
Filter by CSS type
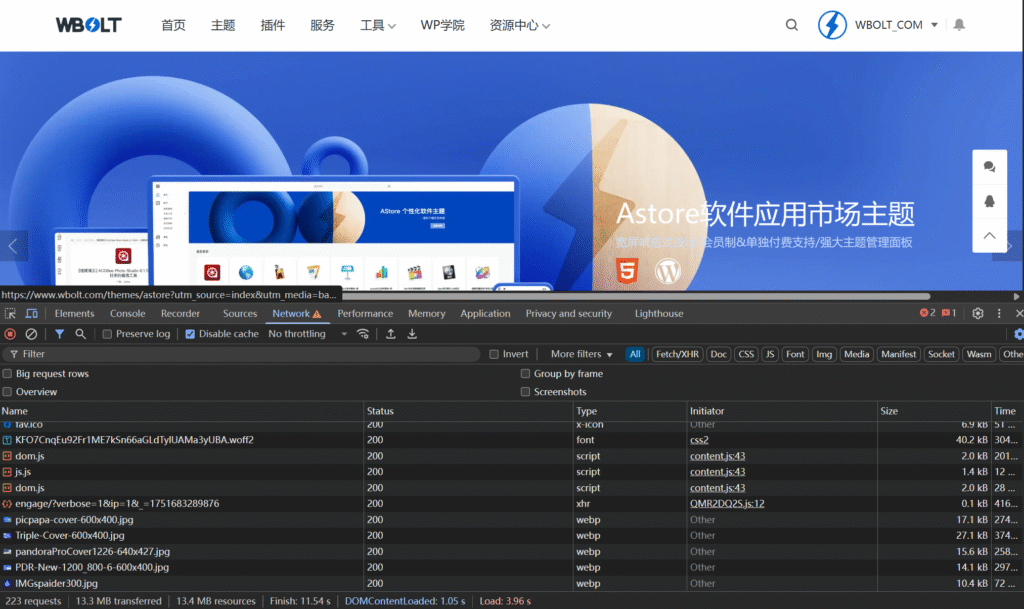(x=746, y=354)
